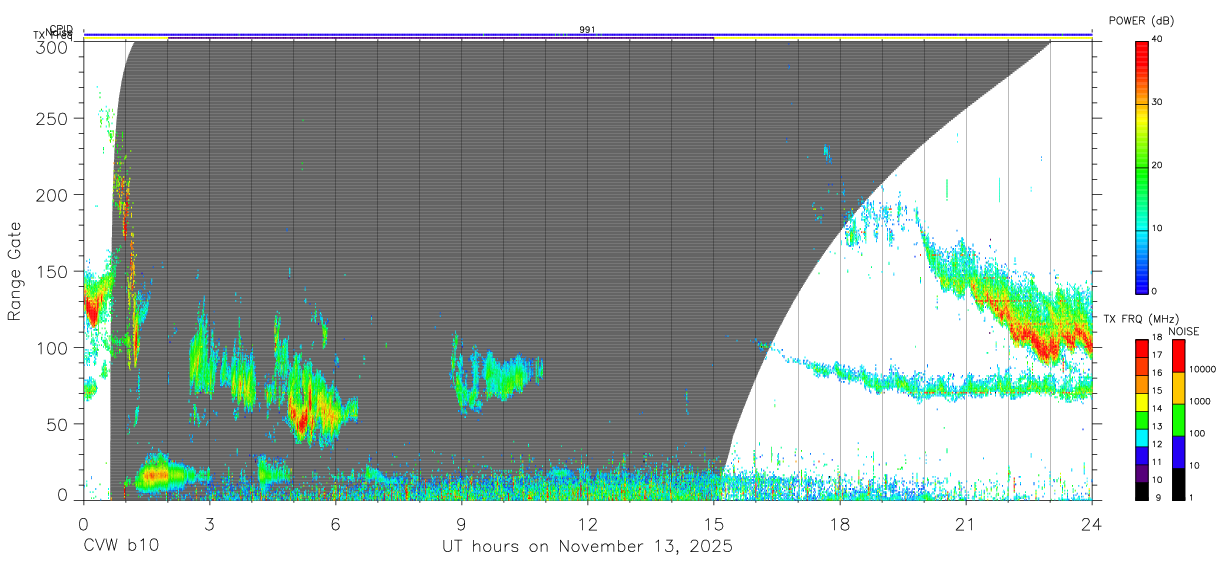
Task: Click the blue 11-12 MHz frequency swatch
Action: pyautogui.click(x=1141, y=455)
